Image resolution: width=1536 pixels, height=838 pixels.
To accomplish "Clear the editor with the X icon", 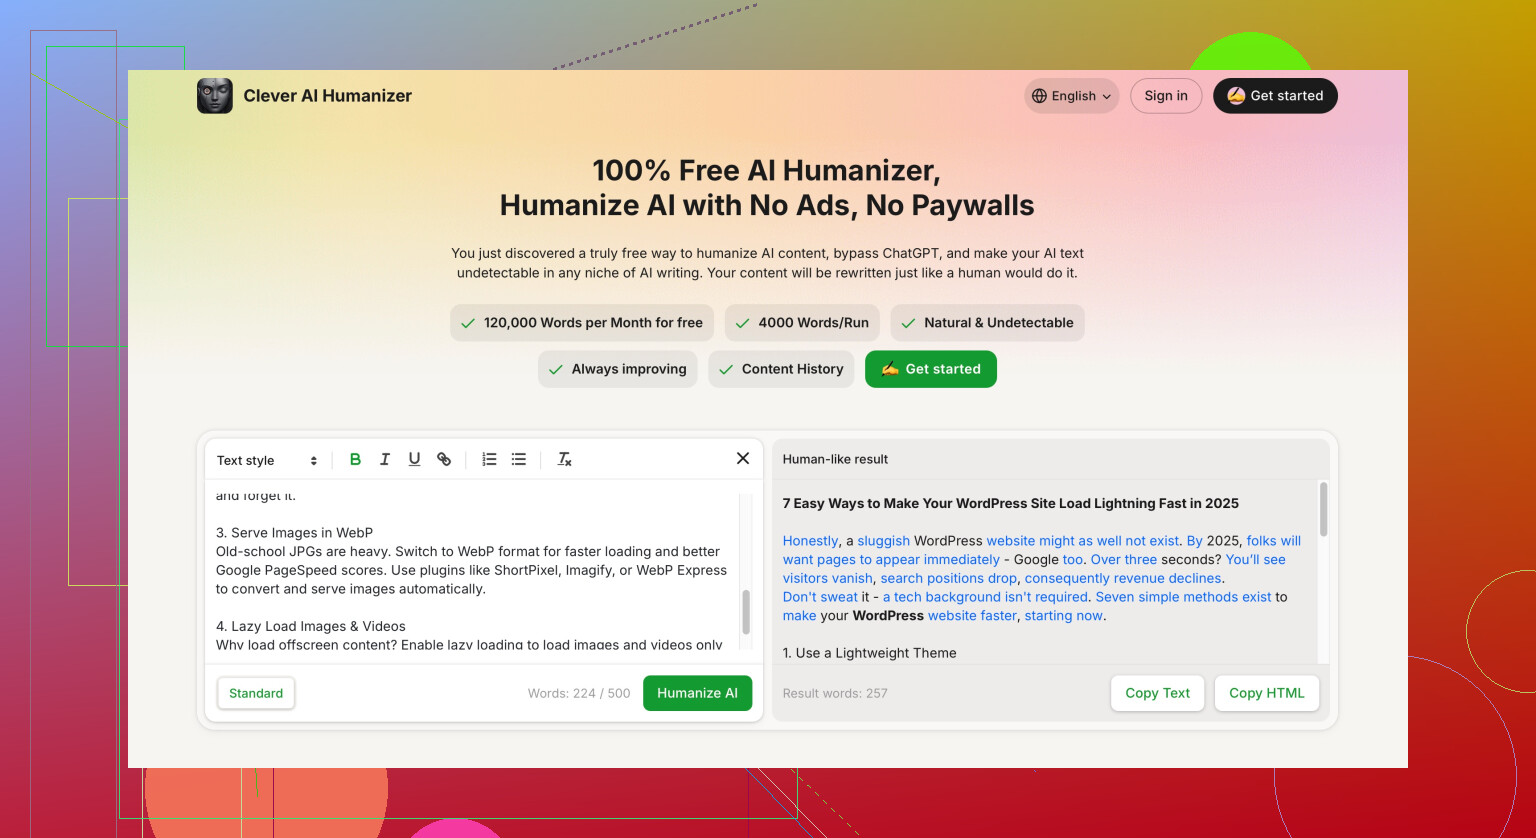I will (743, 458).
